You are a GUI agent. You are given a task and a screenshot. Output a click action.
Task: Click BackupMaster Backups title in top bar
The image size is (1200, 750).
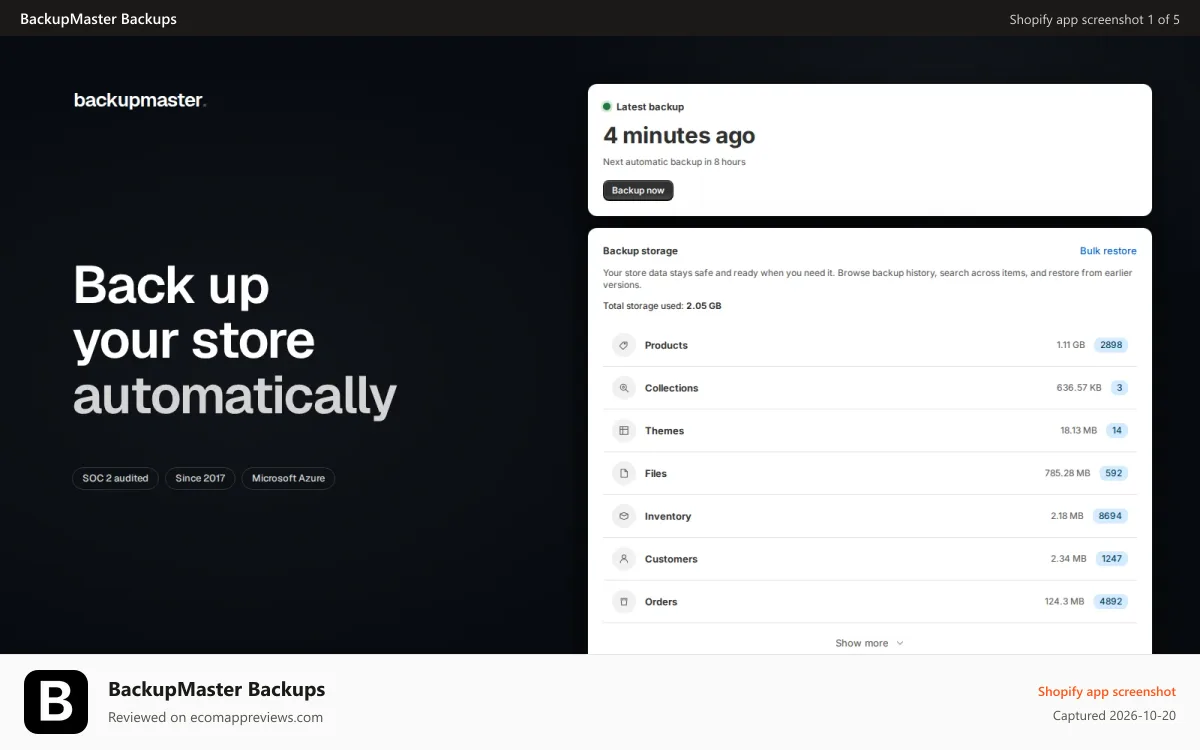[x=98, y=19]
